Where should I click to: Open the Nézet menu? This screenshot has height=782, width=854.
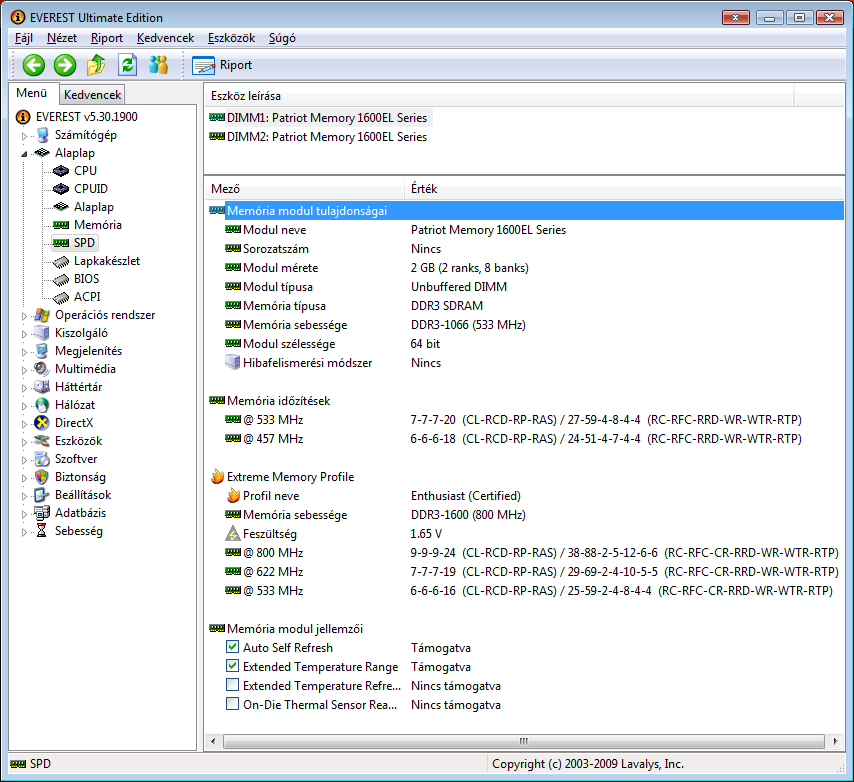click(62, 38)
